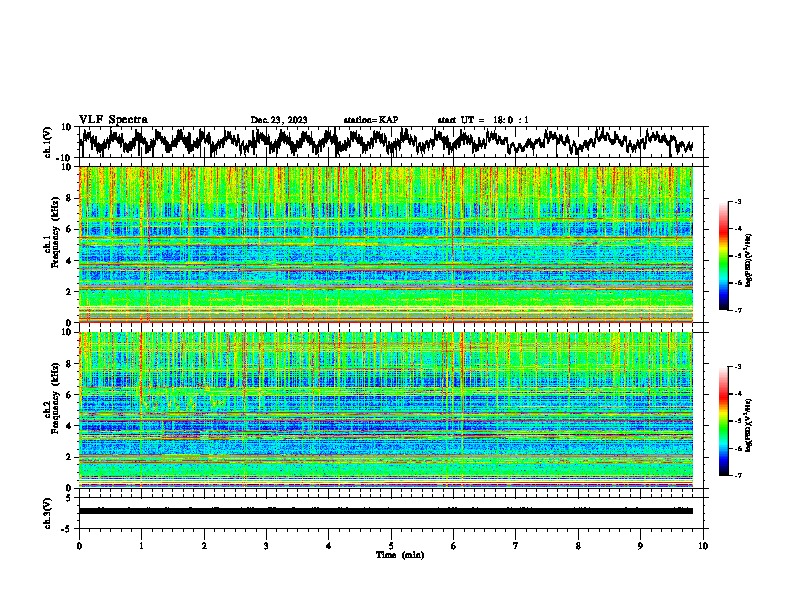Click the ch.2 spectrogram panel
Screen dimensions: 792x612
386,410
